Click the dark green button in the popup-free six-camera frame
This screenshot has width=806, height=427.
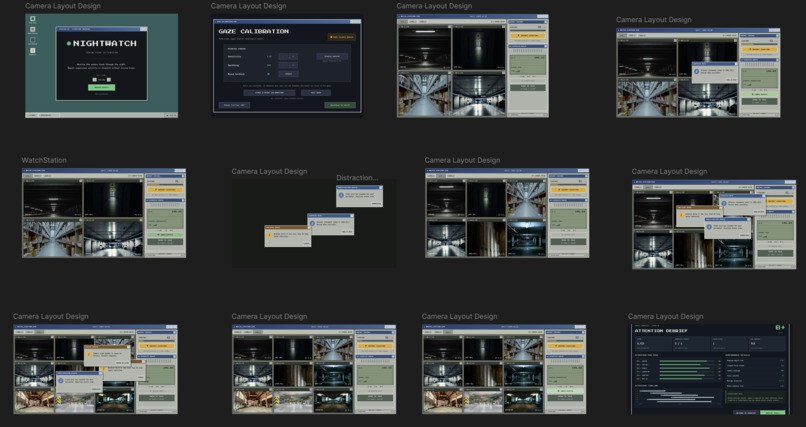(568, 241)
